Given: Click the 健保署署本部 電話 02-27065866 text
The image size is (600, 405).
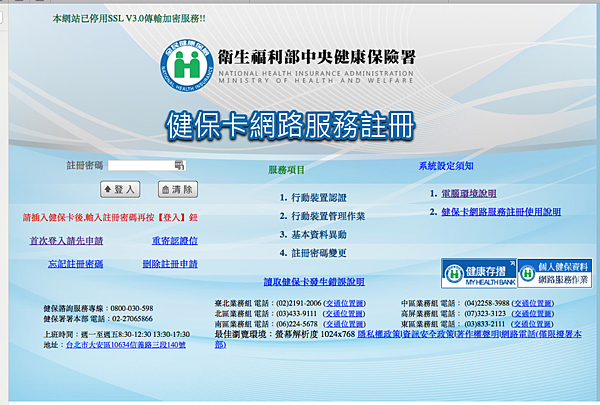Looking at the screenshot, I should pyautogui.click(x=98, y=318).
